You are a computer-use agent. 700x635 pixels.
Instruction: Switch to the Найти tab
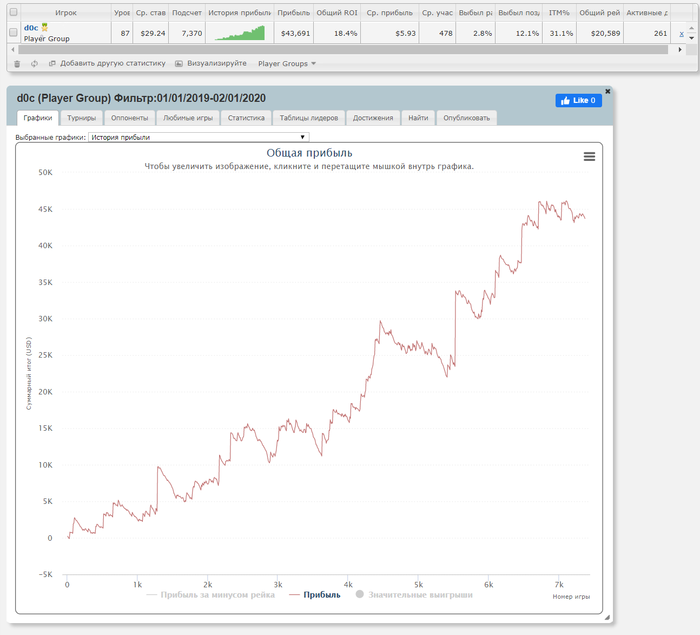[418, 118]
